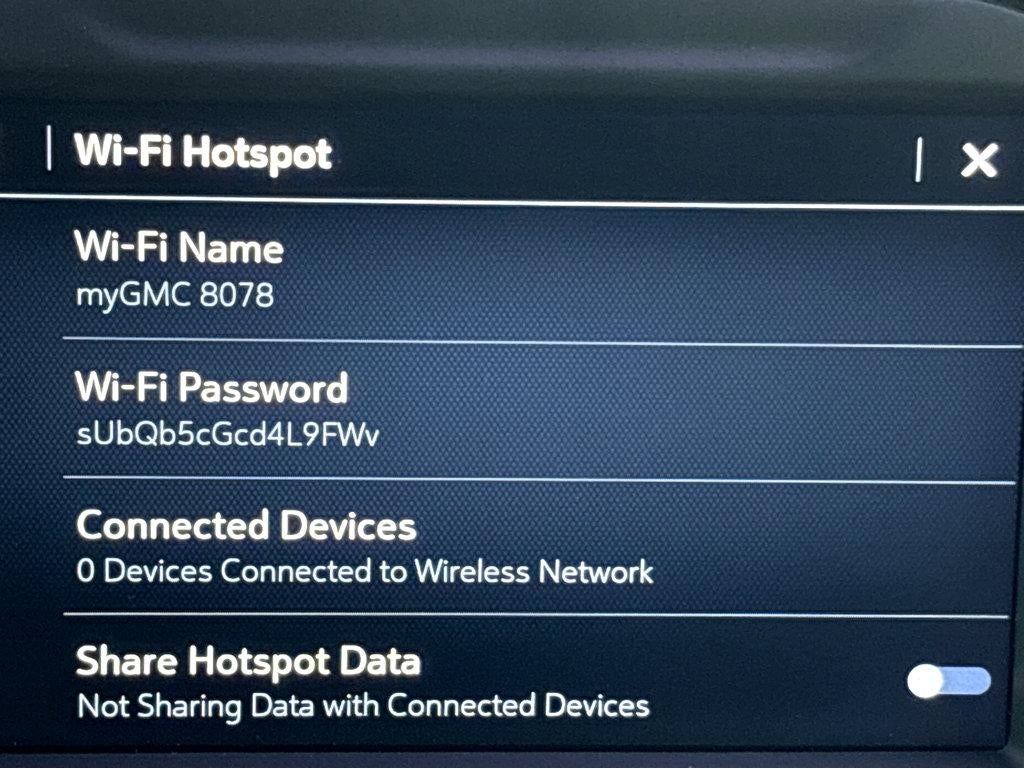
Task: Tap the 8078 digits in the network name
Action: [236, 294]
